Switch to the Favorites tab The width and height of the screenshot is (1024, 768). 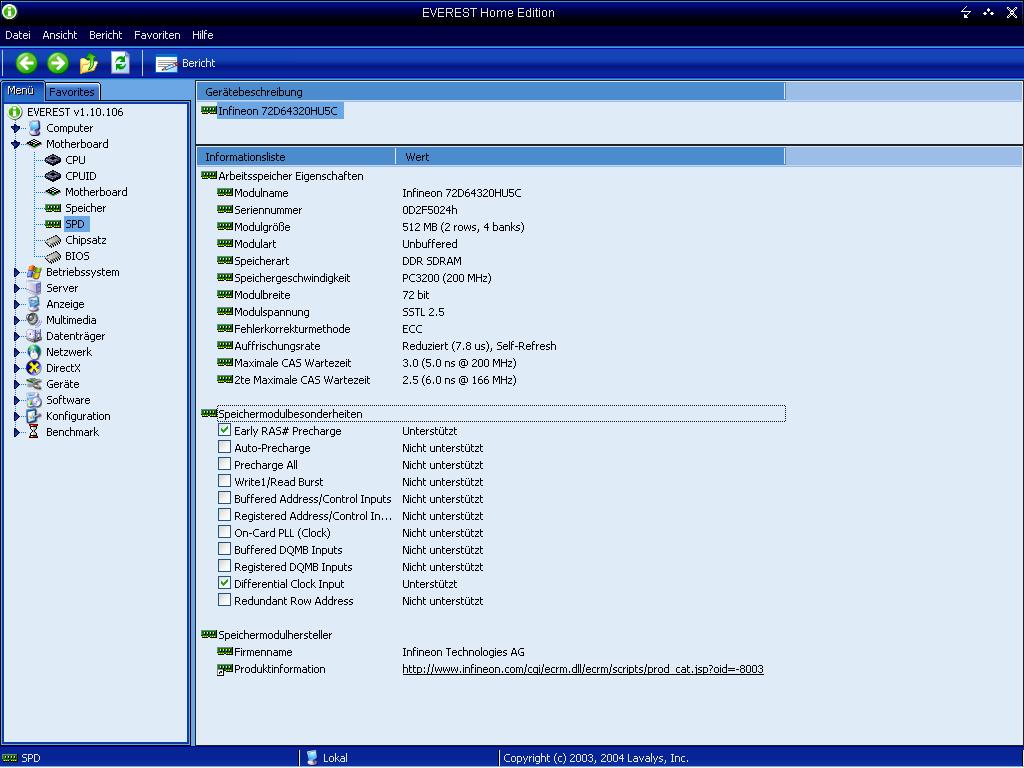pos(72,92)
